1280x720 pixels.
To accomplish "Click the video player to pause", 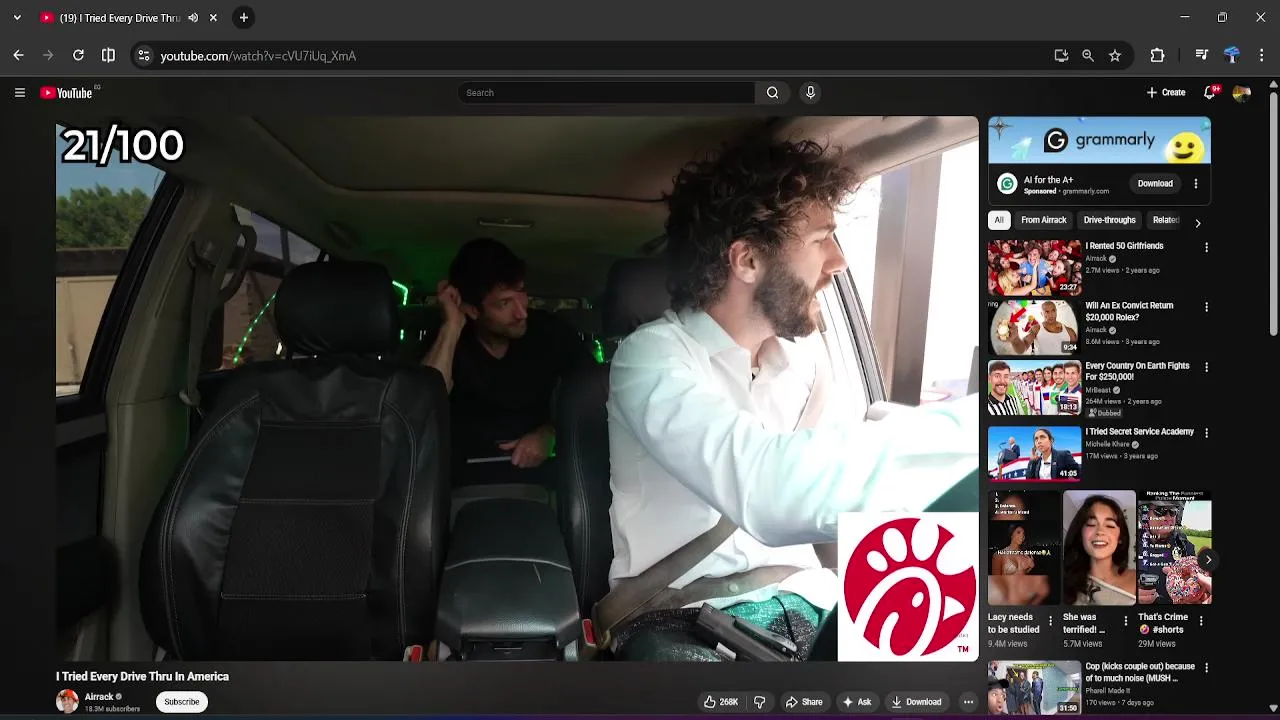I will (x=517, y=389).
